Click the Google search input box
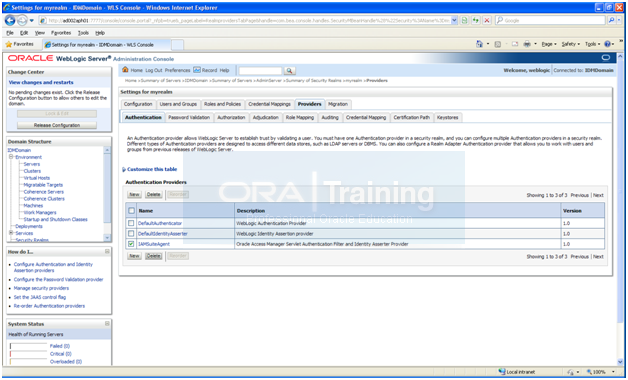This screenshot has width=628, height=380. (550, 20)
